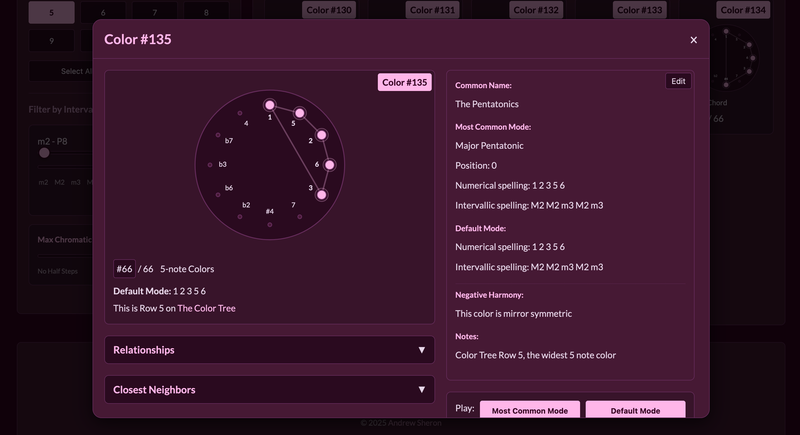The height and width of the screenshot is (435, 800).
Task: Open the Color #131 card in background
Action: (x=432, y=10)
